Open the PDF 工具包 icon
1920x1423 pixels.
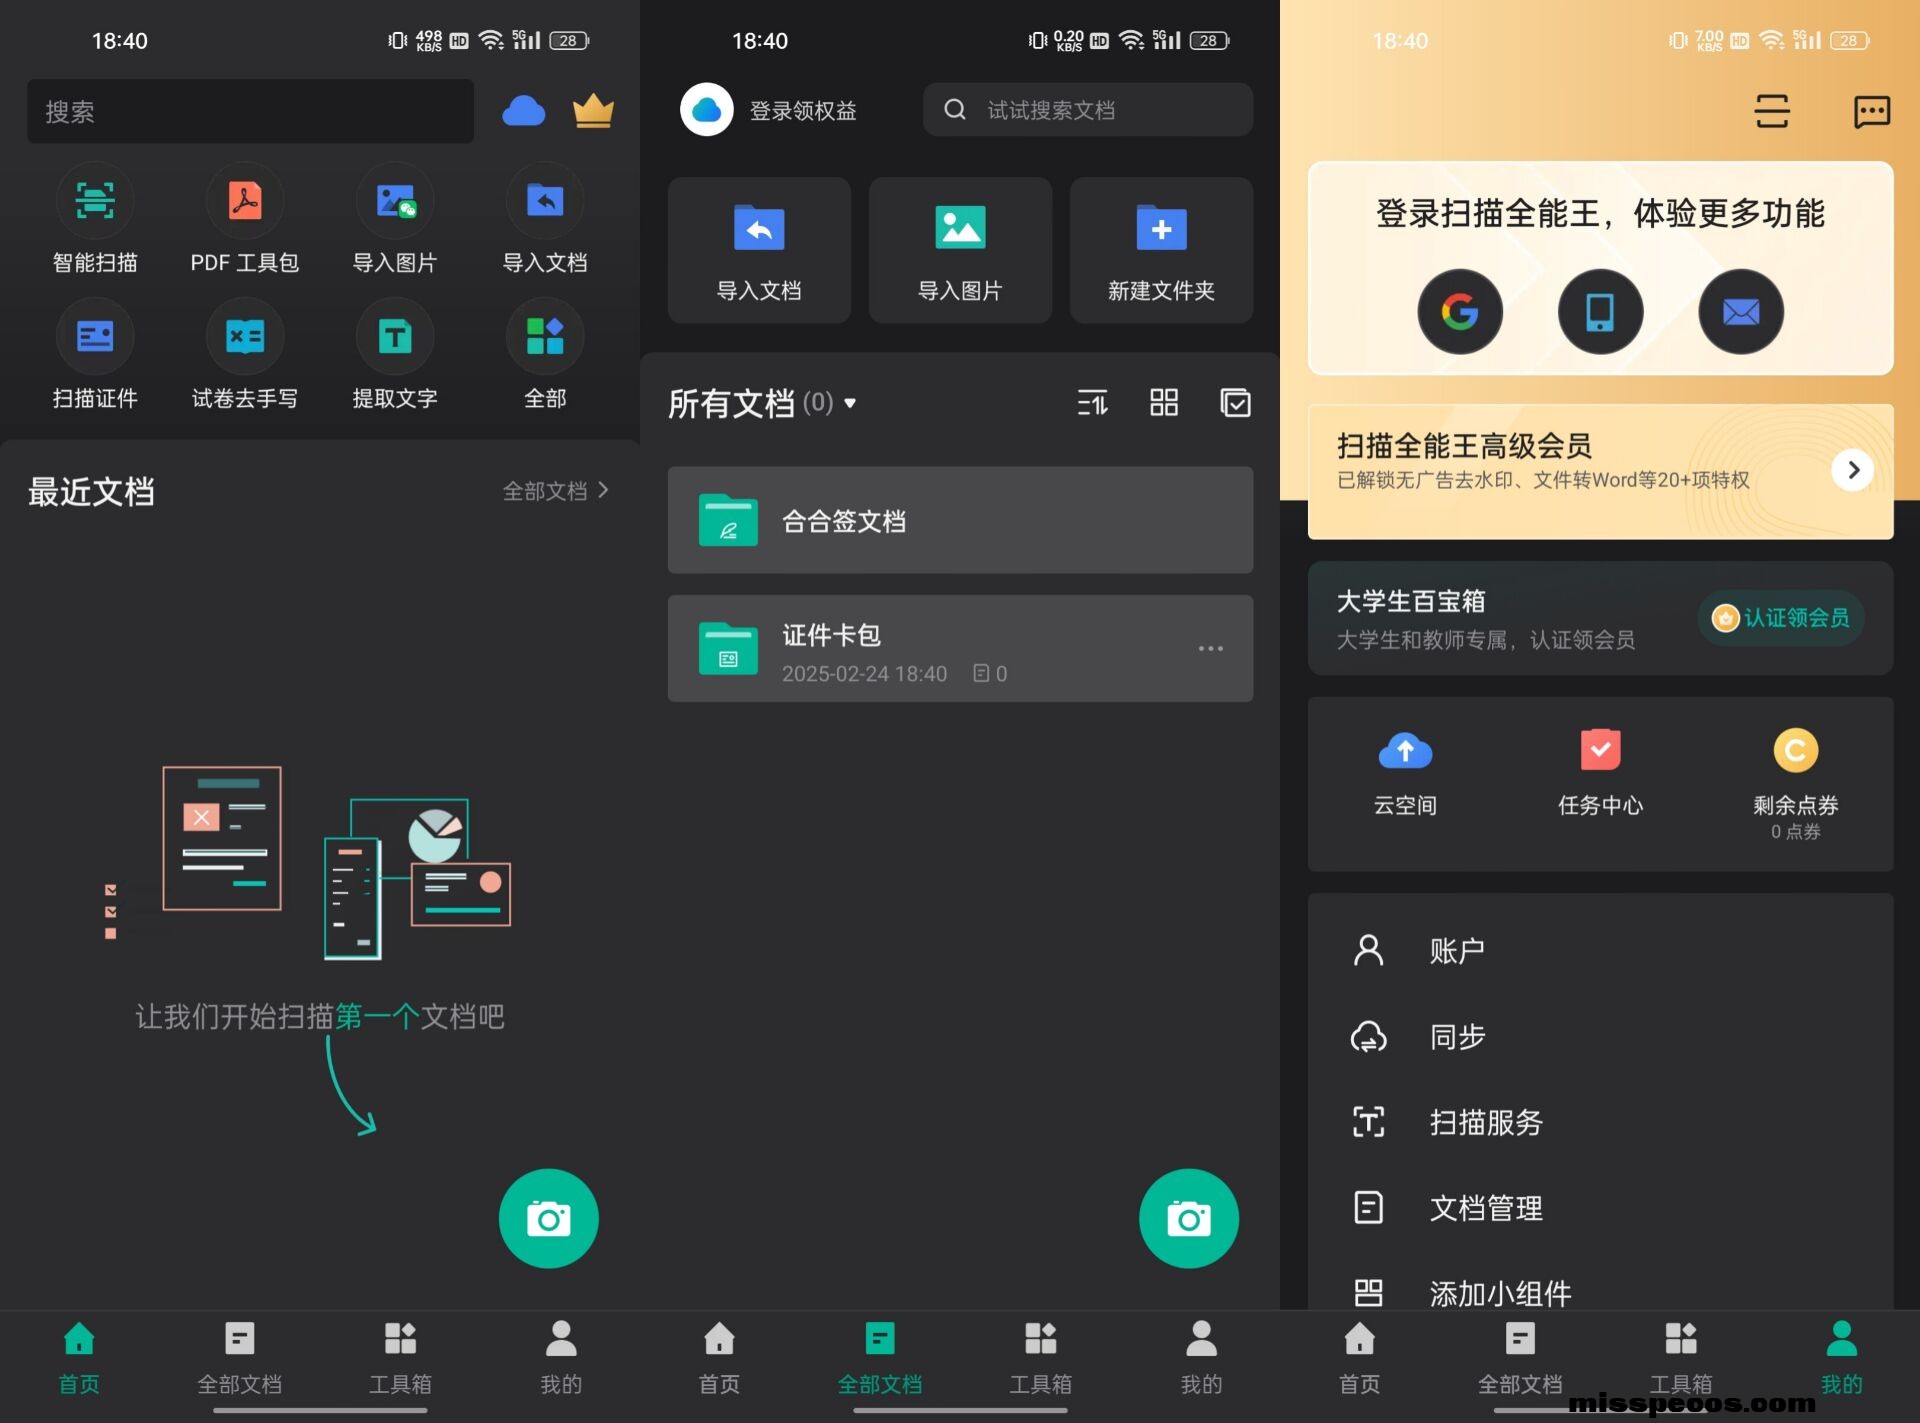coord(245,201)
